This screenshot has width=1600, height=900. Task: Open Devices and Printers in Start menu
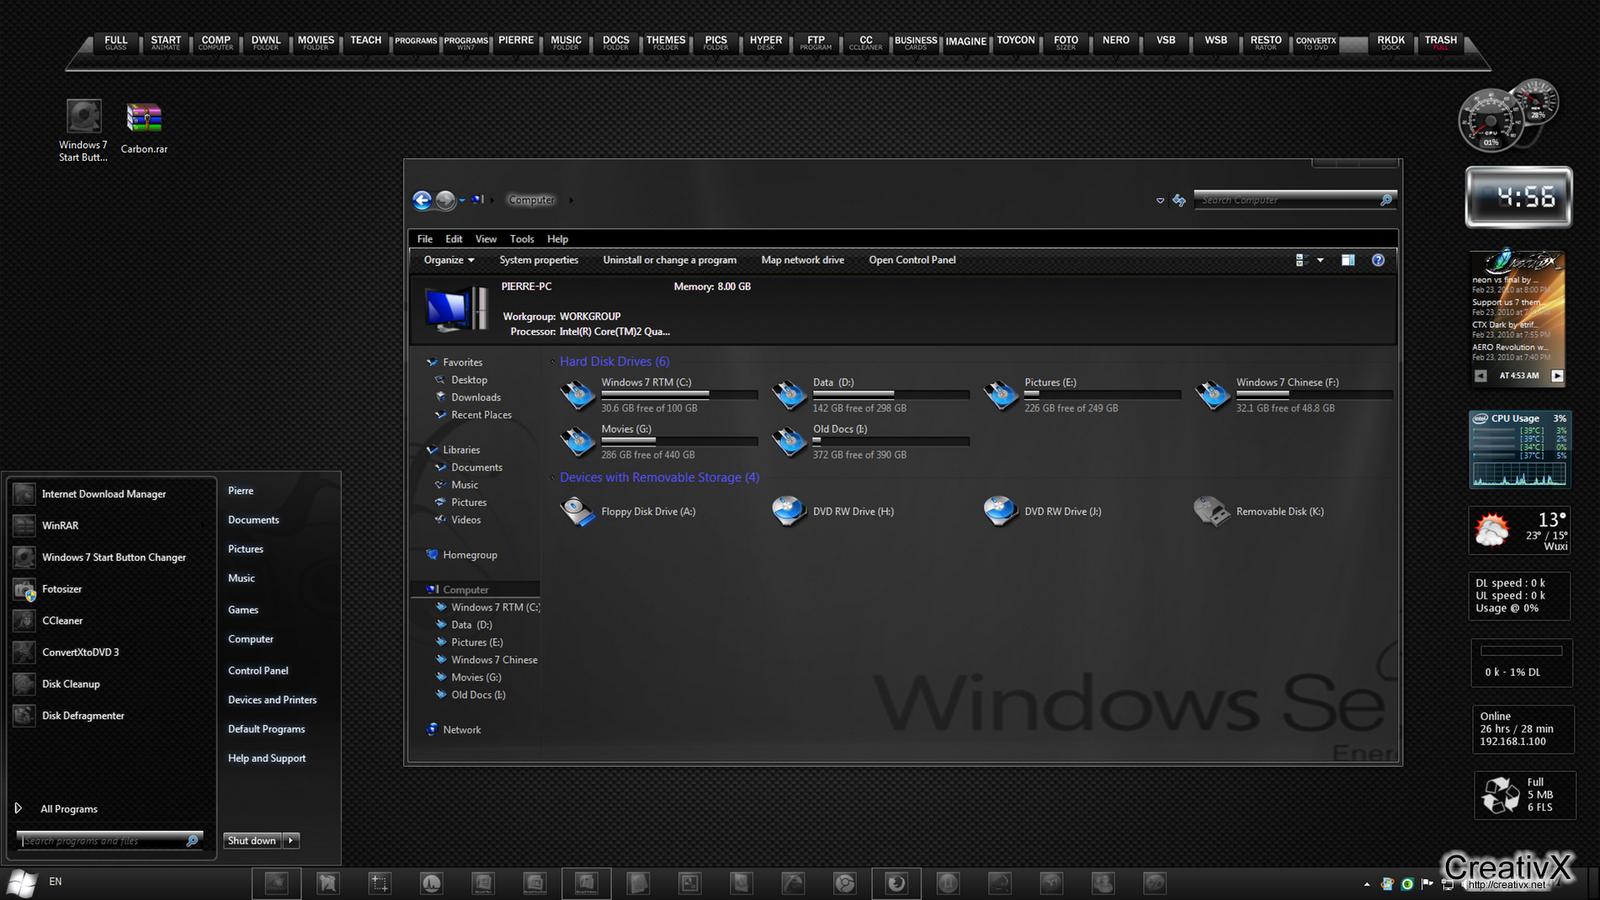[x=272, y=700]
